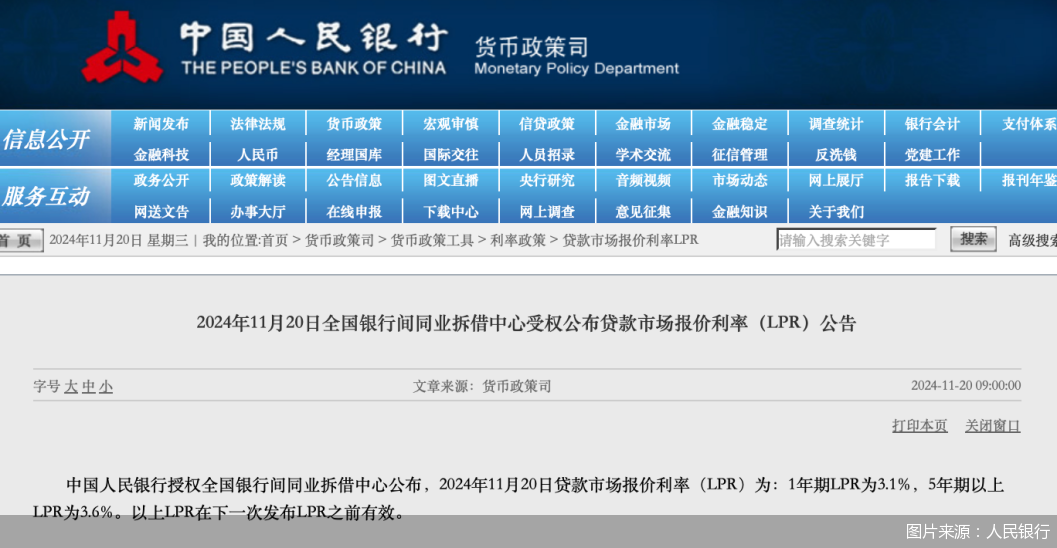1057x548 pixels.
Task: Open 支付体系 menu item
Action: (x=1029, y=124)
